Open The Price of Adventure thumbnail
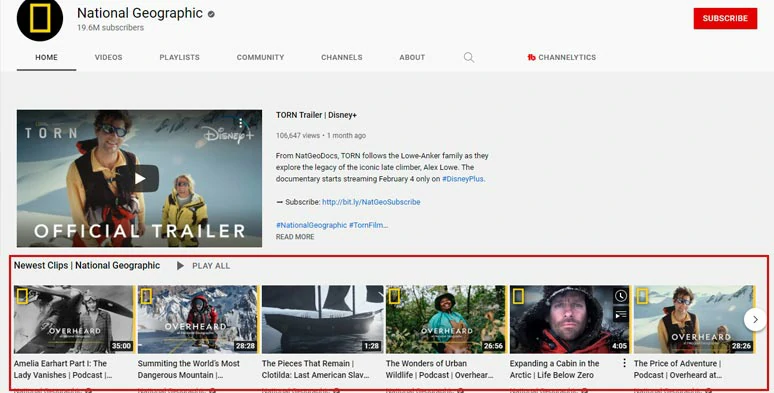The height and width of the screenshot is (393, 774). pyautogui.click(x=694, y=319)
